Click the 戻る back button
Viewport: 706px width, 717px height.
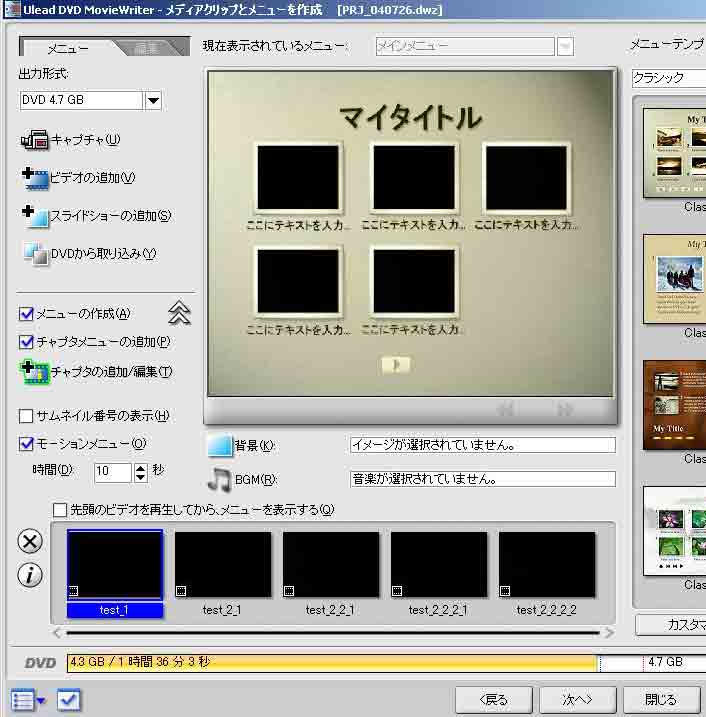[x=493, y=699]
